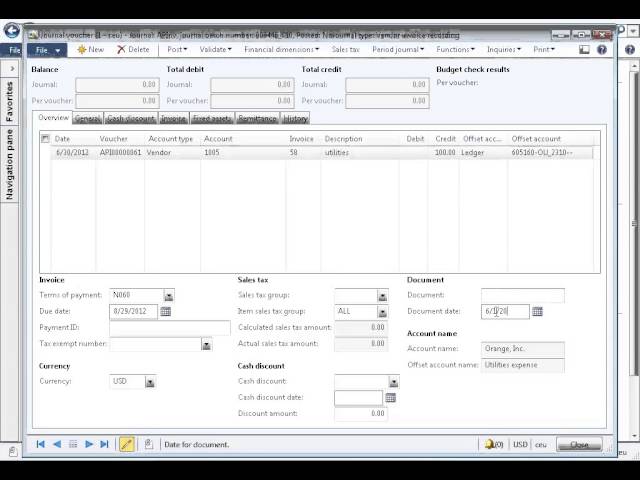This screenshot has width=640, height=480.
Task: Click the Vendor account type cell
Action: click(173, 153)
